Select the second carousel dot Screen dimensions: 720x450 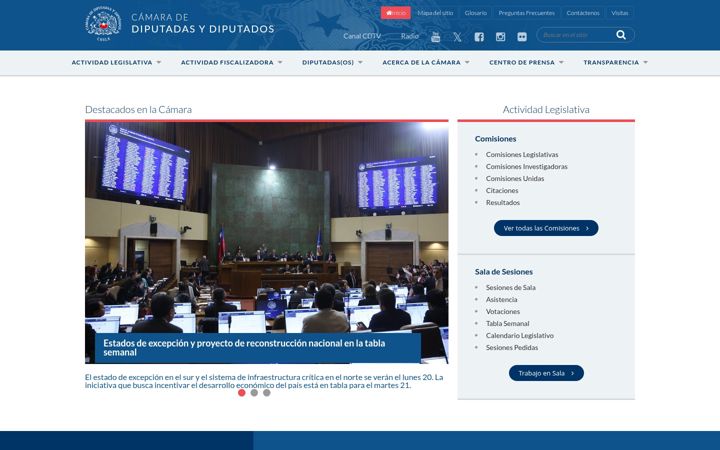[x=254, y=393]
